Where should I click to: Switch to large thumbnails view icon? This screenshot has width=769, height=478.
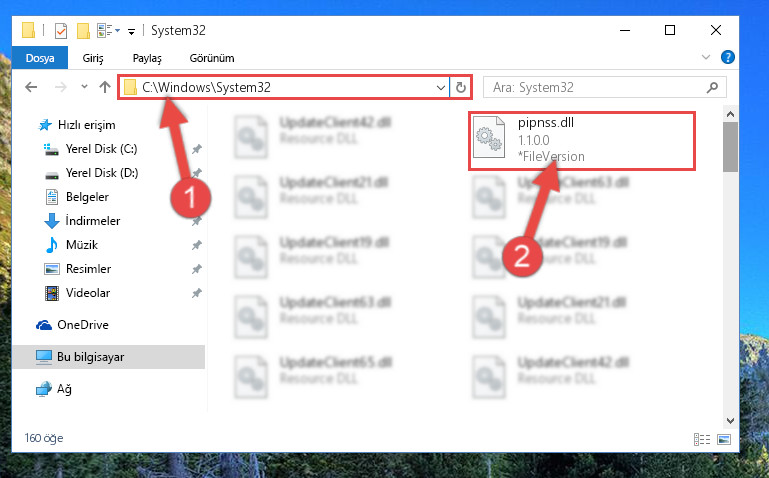click(724, 439)
